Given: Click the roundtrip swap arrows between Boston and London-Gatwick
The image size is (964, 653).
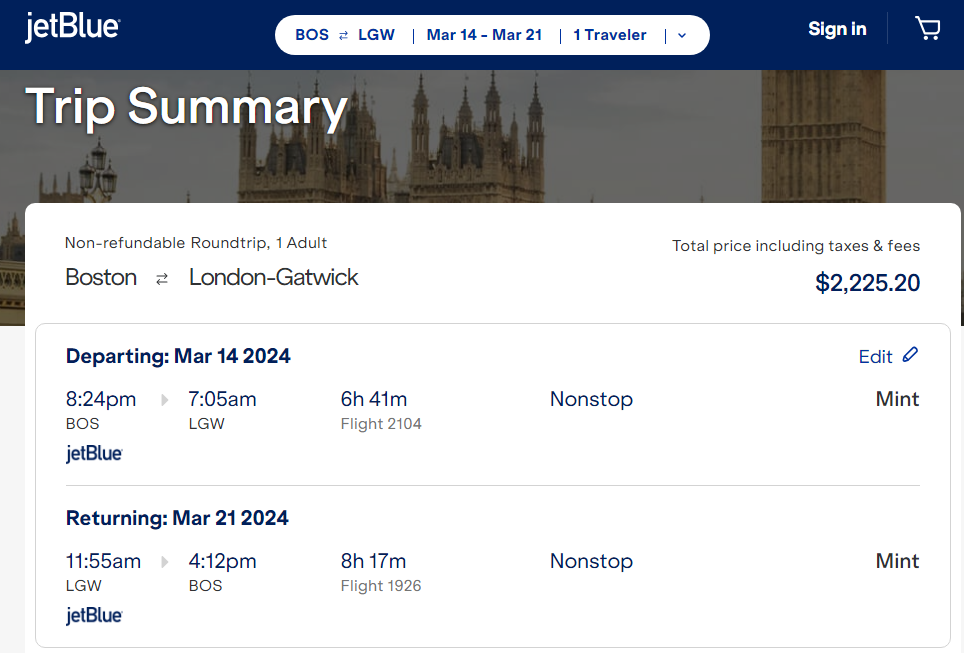Looking at the screenshot, I should pos(160,278).
